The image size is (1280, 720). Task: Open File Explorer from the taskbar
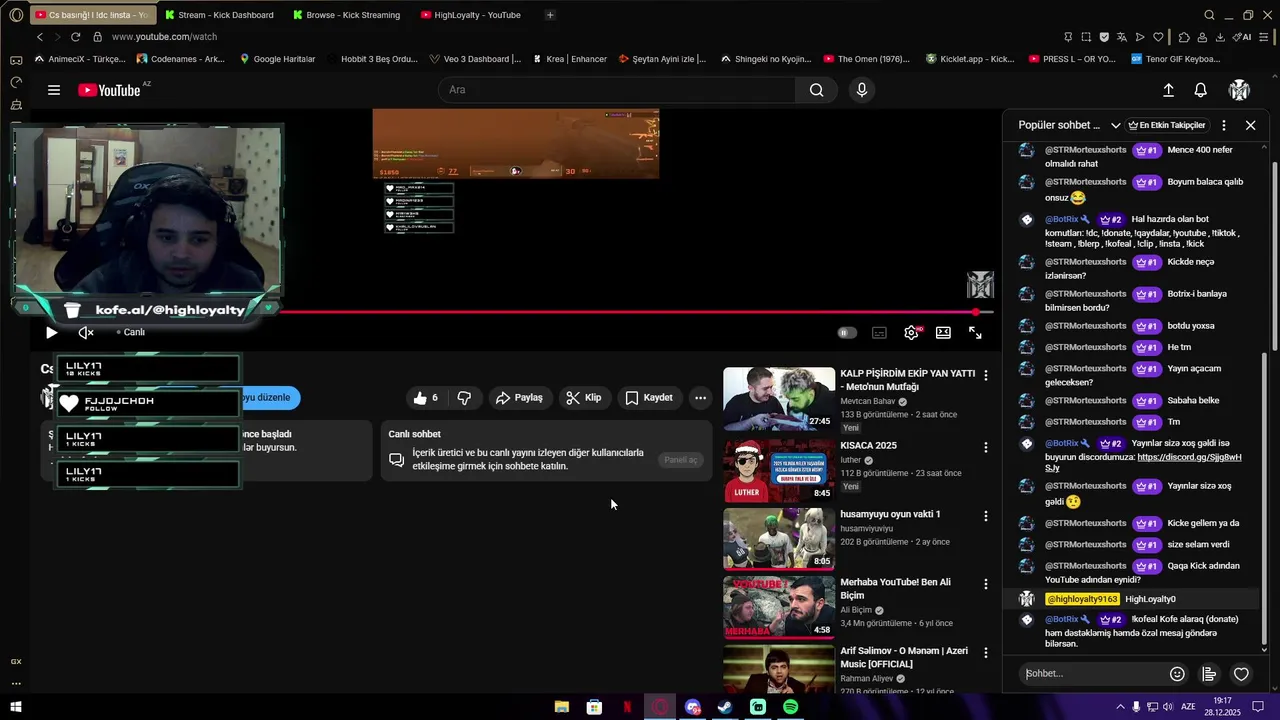click(562, 707)
